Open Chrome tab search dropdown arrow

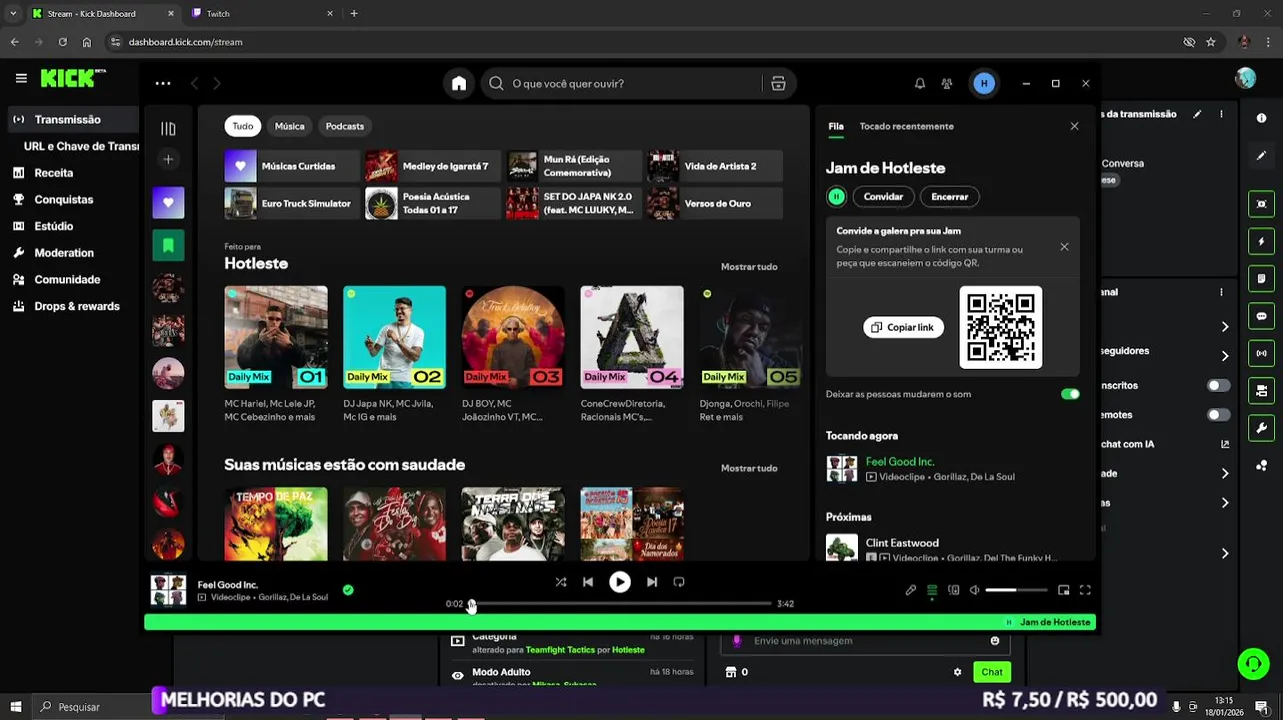click(13, 13)
